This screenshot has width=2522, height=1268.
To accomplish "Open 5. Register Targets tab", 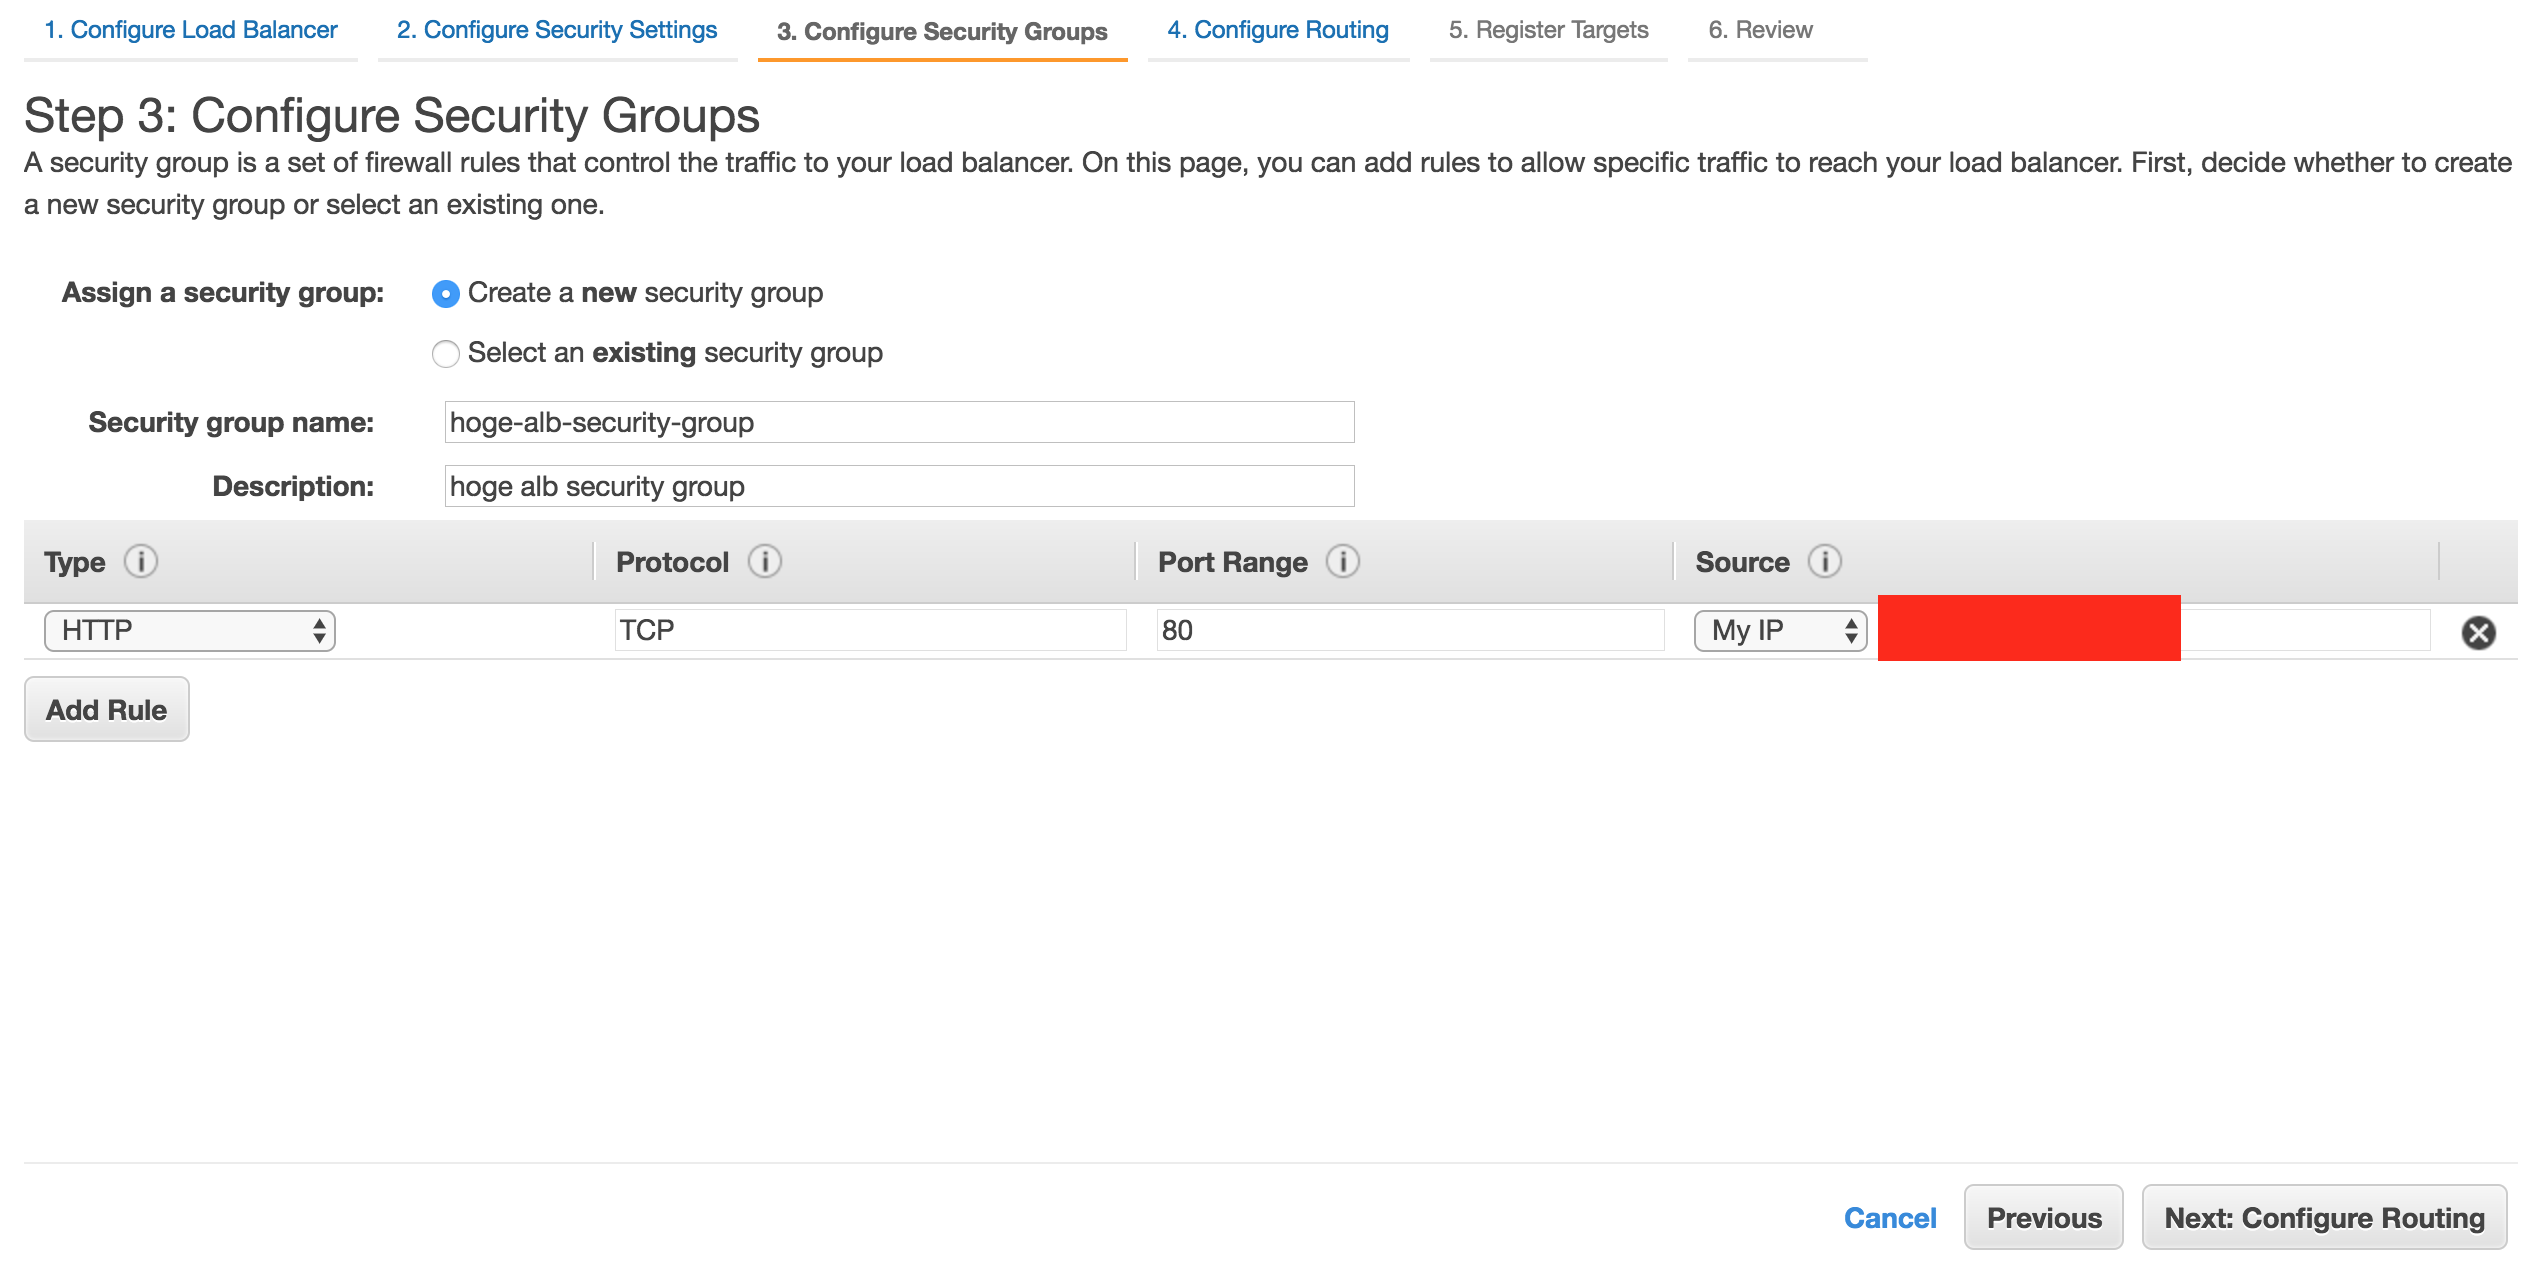I will tap(1548, 30).
